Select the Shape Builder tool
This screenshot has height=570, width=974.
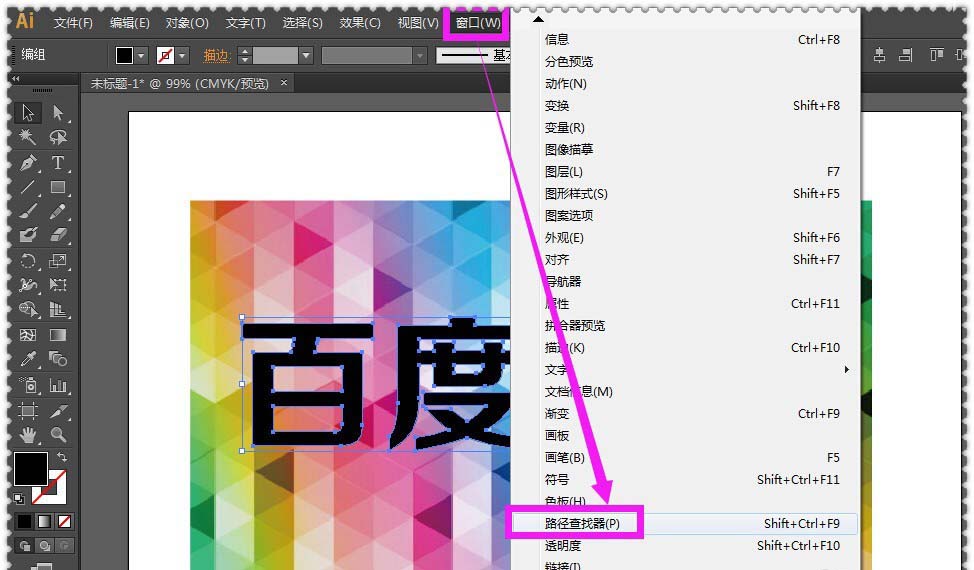[28, 309]
